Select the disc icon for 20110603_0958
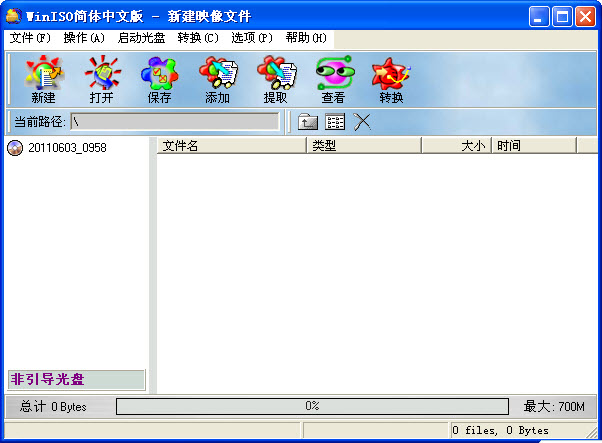The image size is (602, 443). coord(15,148)
